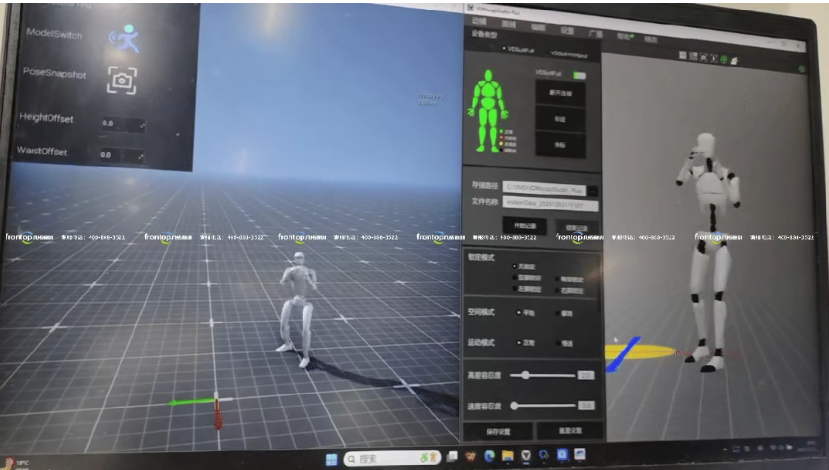This screenshot has width=829, height=470.
Task: Select the 平地 space mode radio button
Action: click(518, 313)
